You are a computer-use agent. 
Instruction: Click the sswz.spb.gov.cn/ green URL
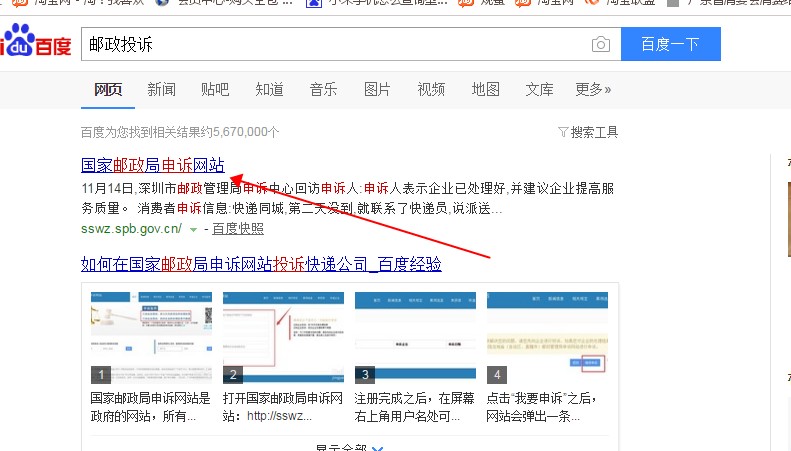point(131,229)
